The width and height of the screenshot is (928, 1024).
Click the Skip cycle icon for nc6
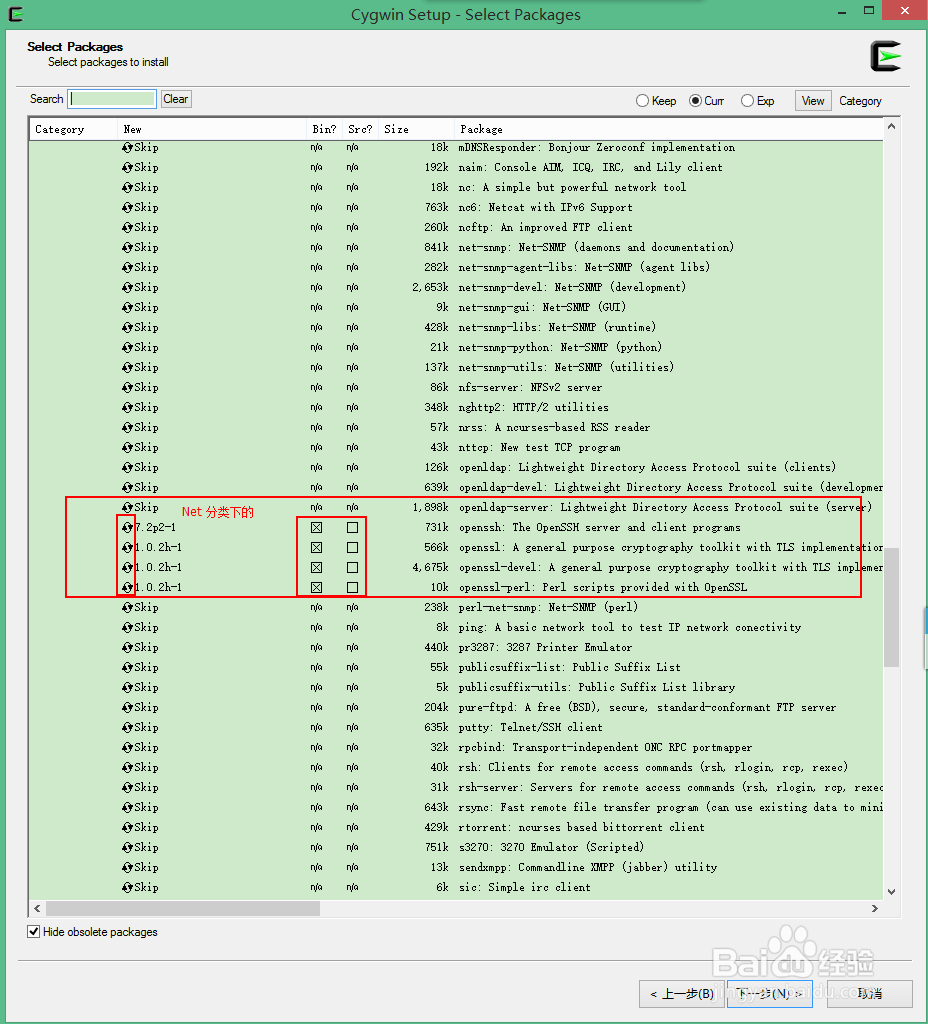coord(127,207)
